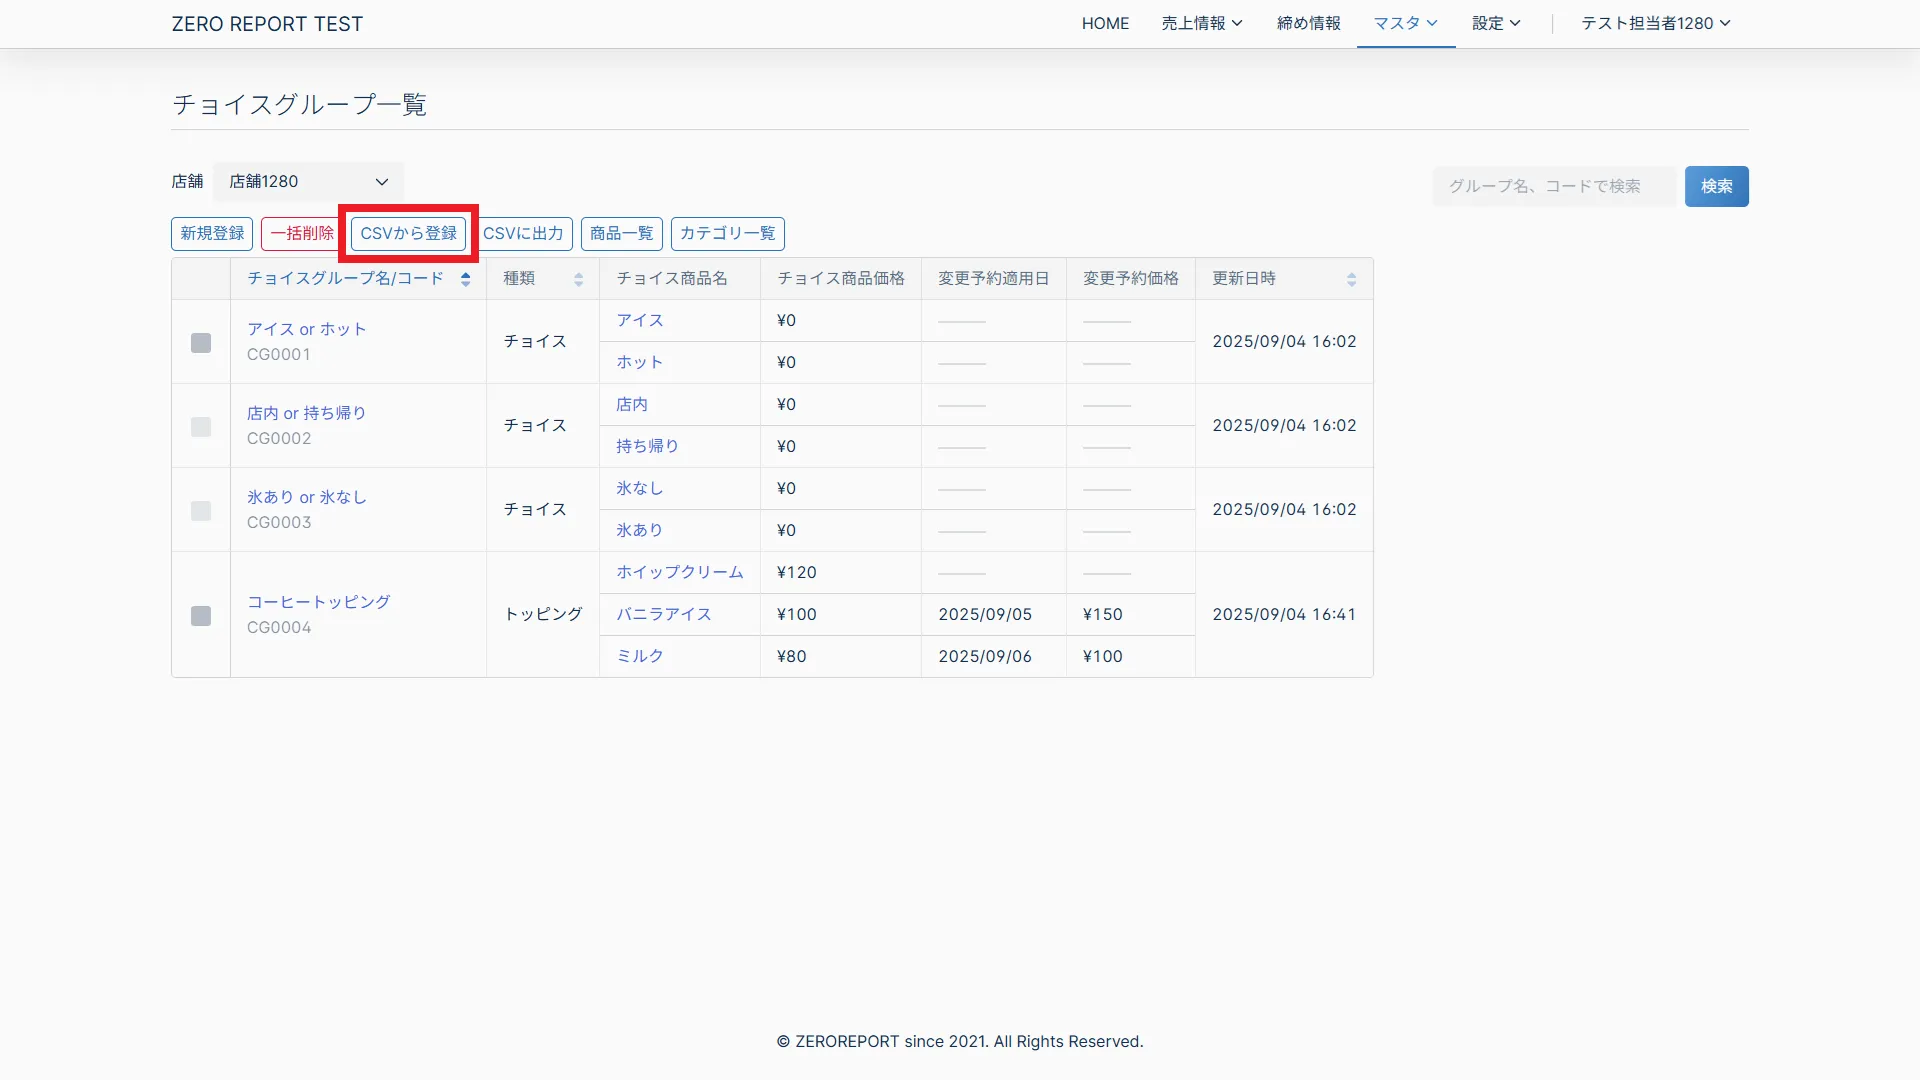Expand the 設定 menu
Viewport: 1920px width, 1080px height.
click(x=1496, y=23)
